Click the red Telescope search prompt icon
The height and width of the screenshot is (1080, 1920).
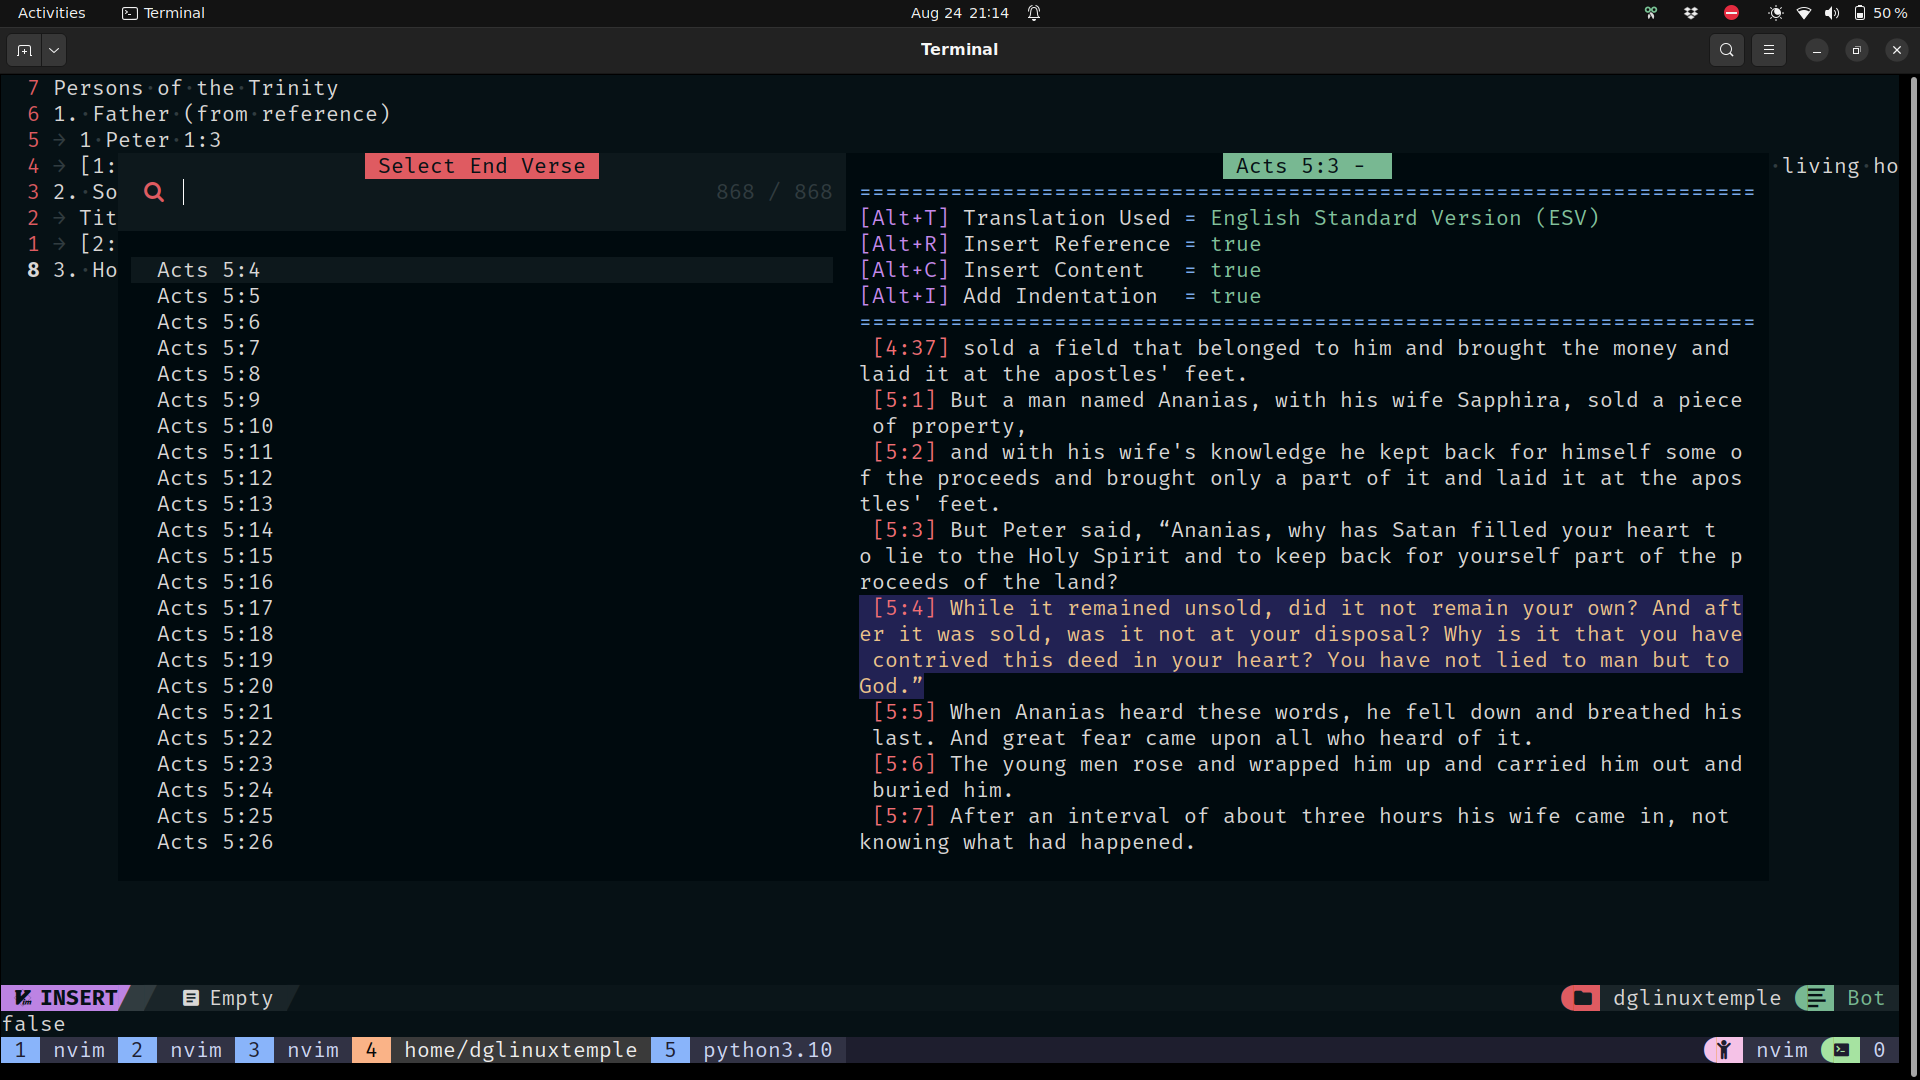[154, 192]
